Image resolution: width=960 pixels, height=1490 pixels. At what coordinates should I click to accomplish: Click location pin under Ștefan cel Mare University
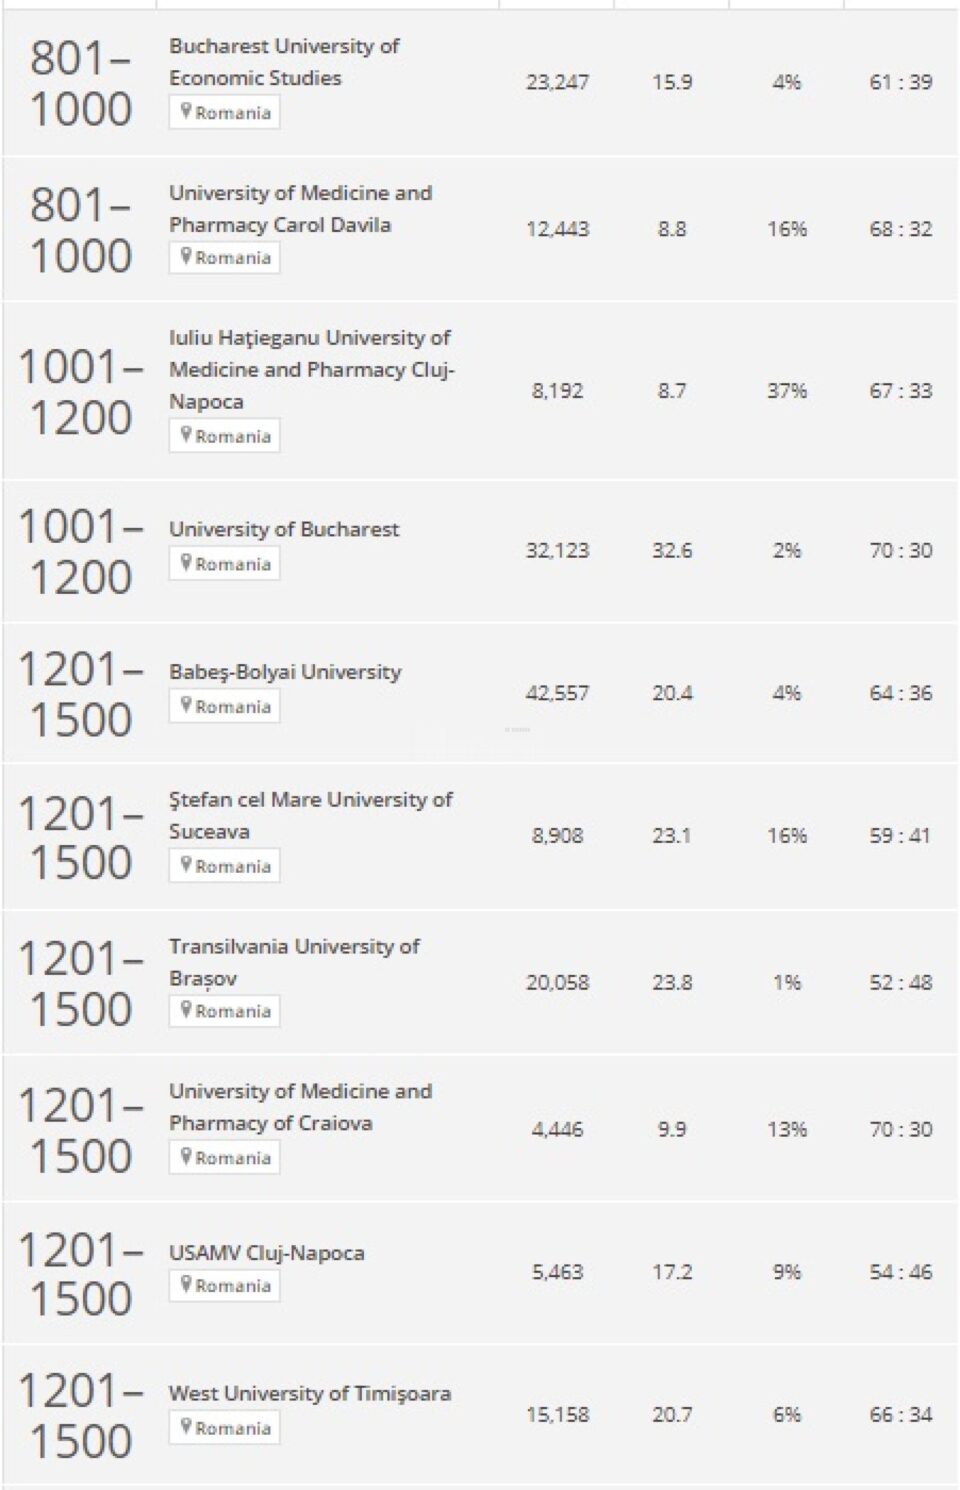186,865
